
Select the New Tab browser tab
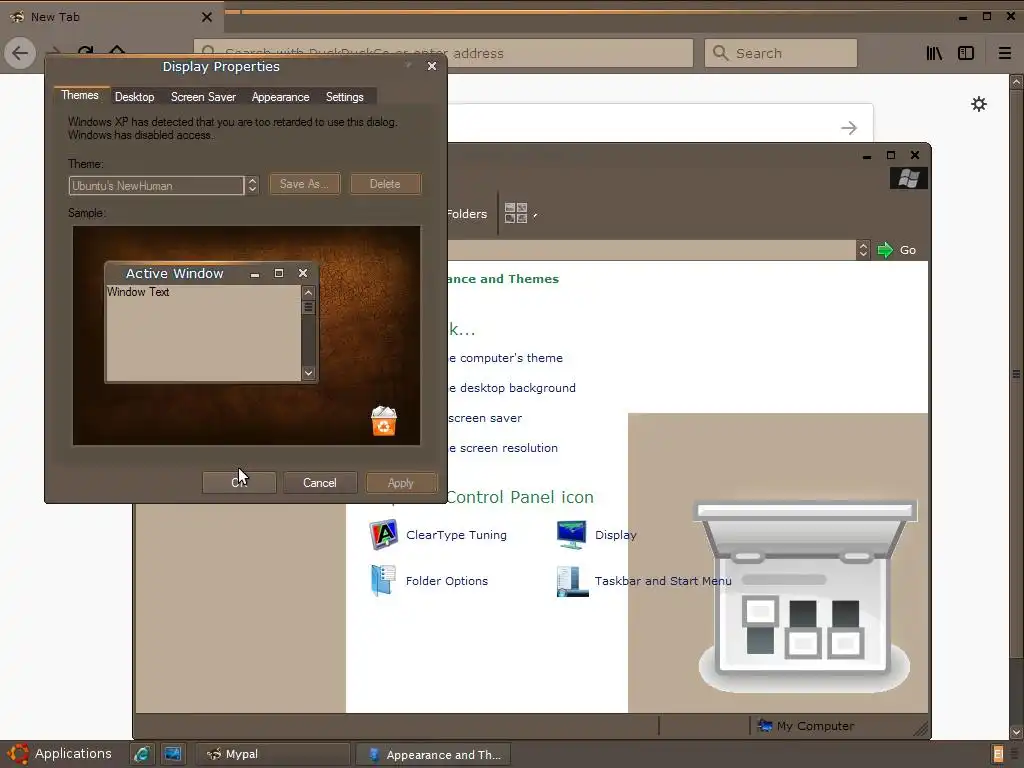point(111,17)
